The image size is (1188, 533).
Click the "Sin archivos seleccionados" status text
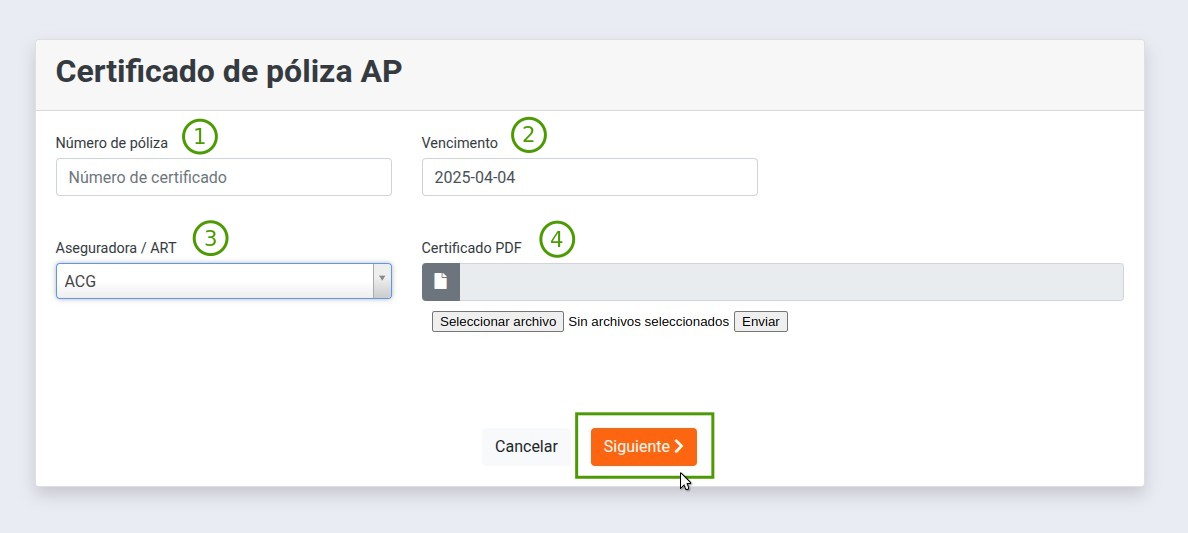[x=648, y=322]
